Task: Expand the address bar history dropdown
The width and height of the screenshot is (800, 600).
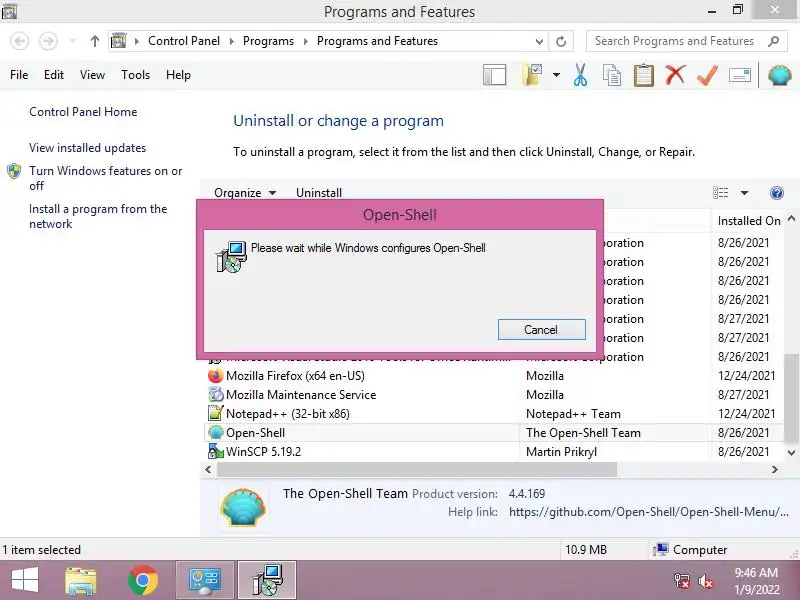Action: (x=539, y=41)
